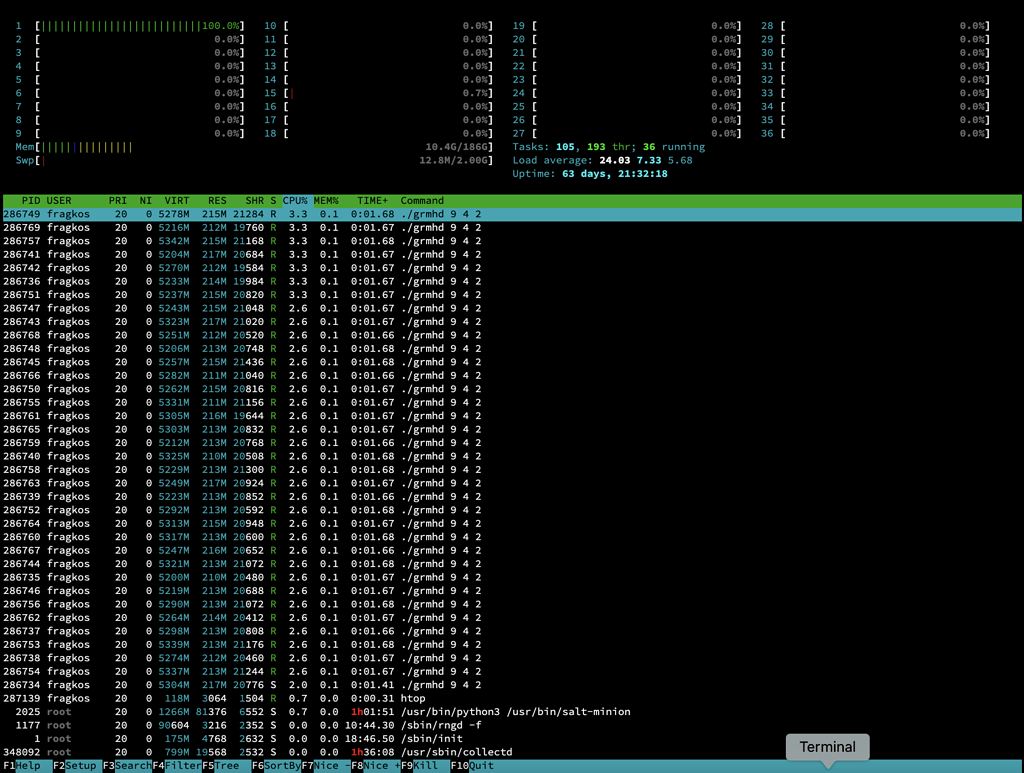Click the Load average line

coord(602,161)
